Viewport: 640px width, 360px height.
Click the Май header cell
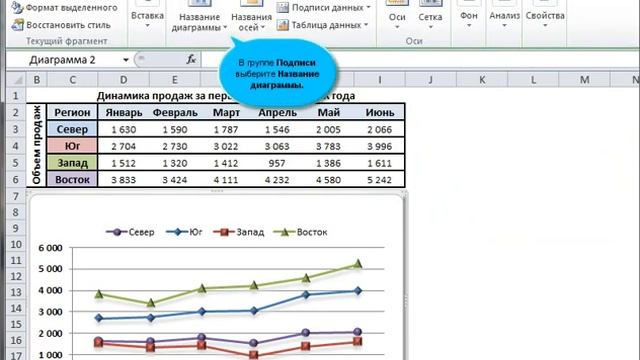329,112
